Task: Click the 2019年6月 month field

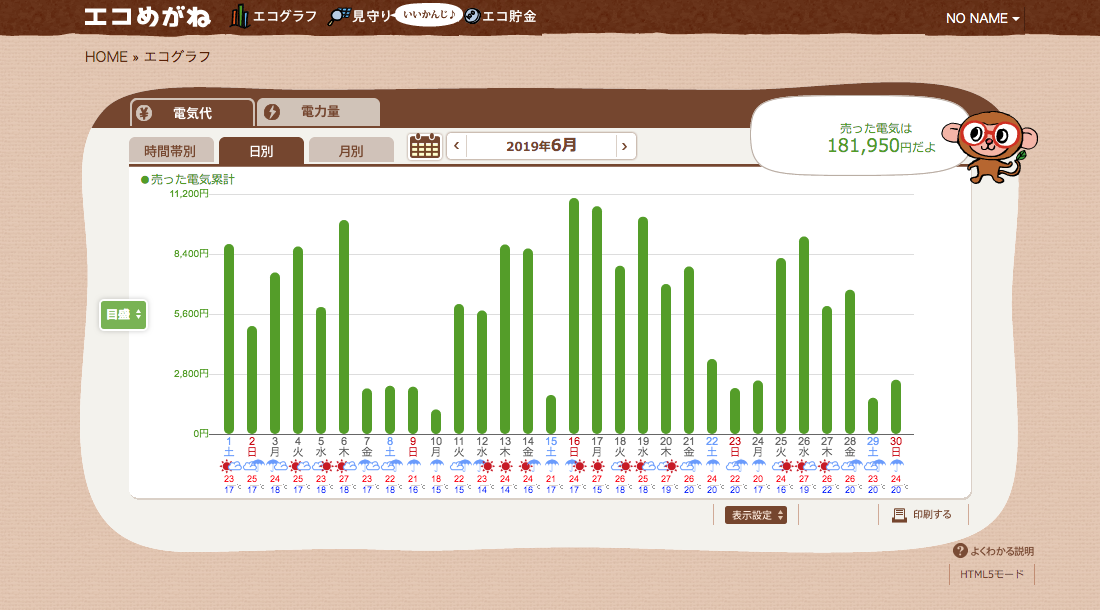Action: [541, 146]
